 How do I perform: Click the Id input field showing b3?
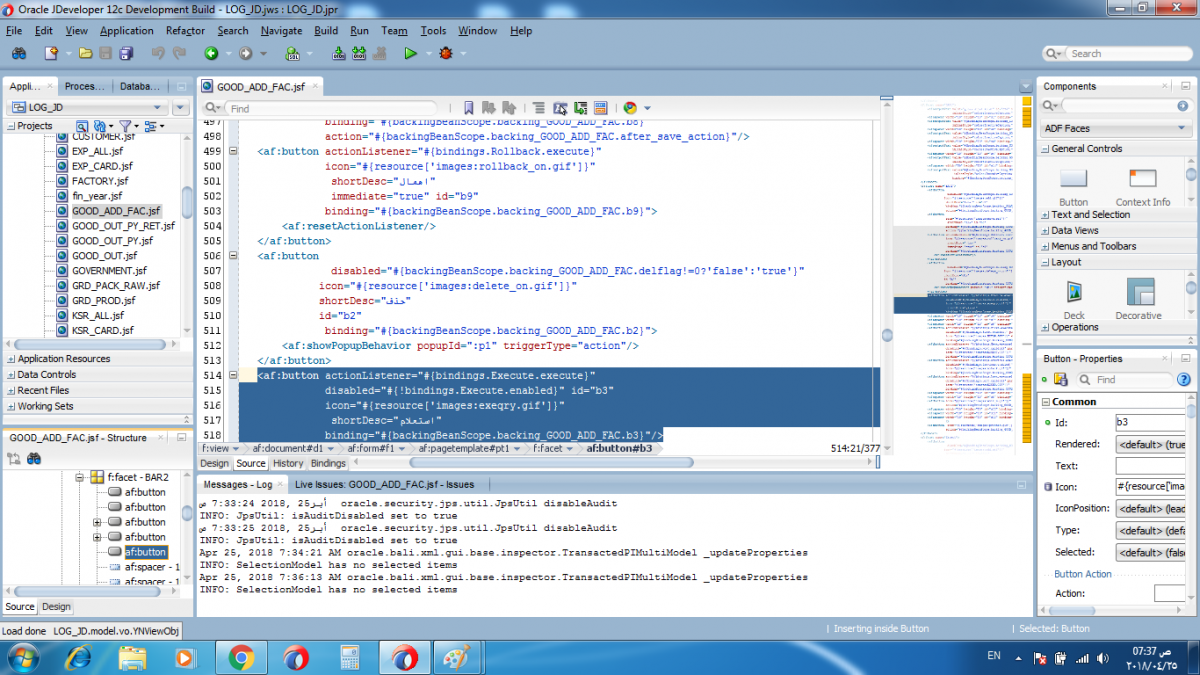1150,423
